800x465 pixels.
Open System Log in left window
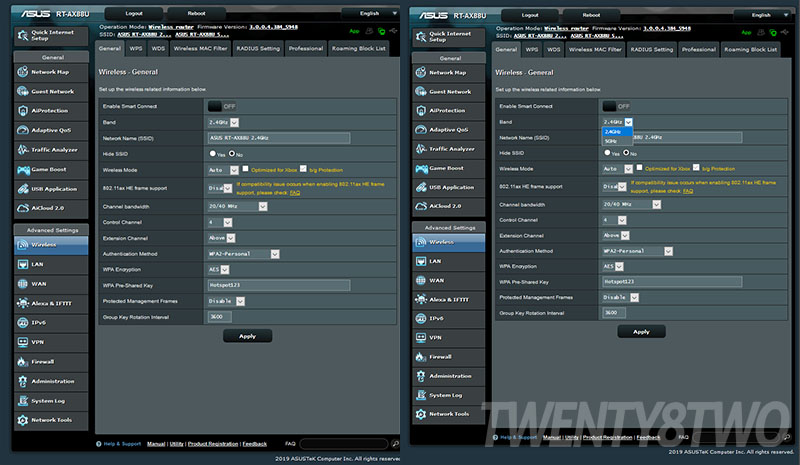pyautogui.click(x=51, y=401)
